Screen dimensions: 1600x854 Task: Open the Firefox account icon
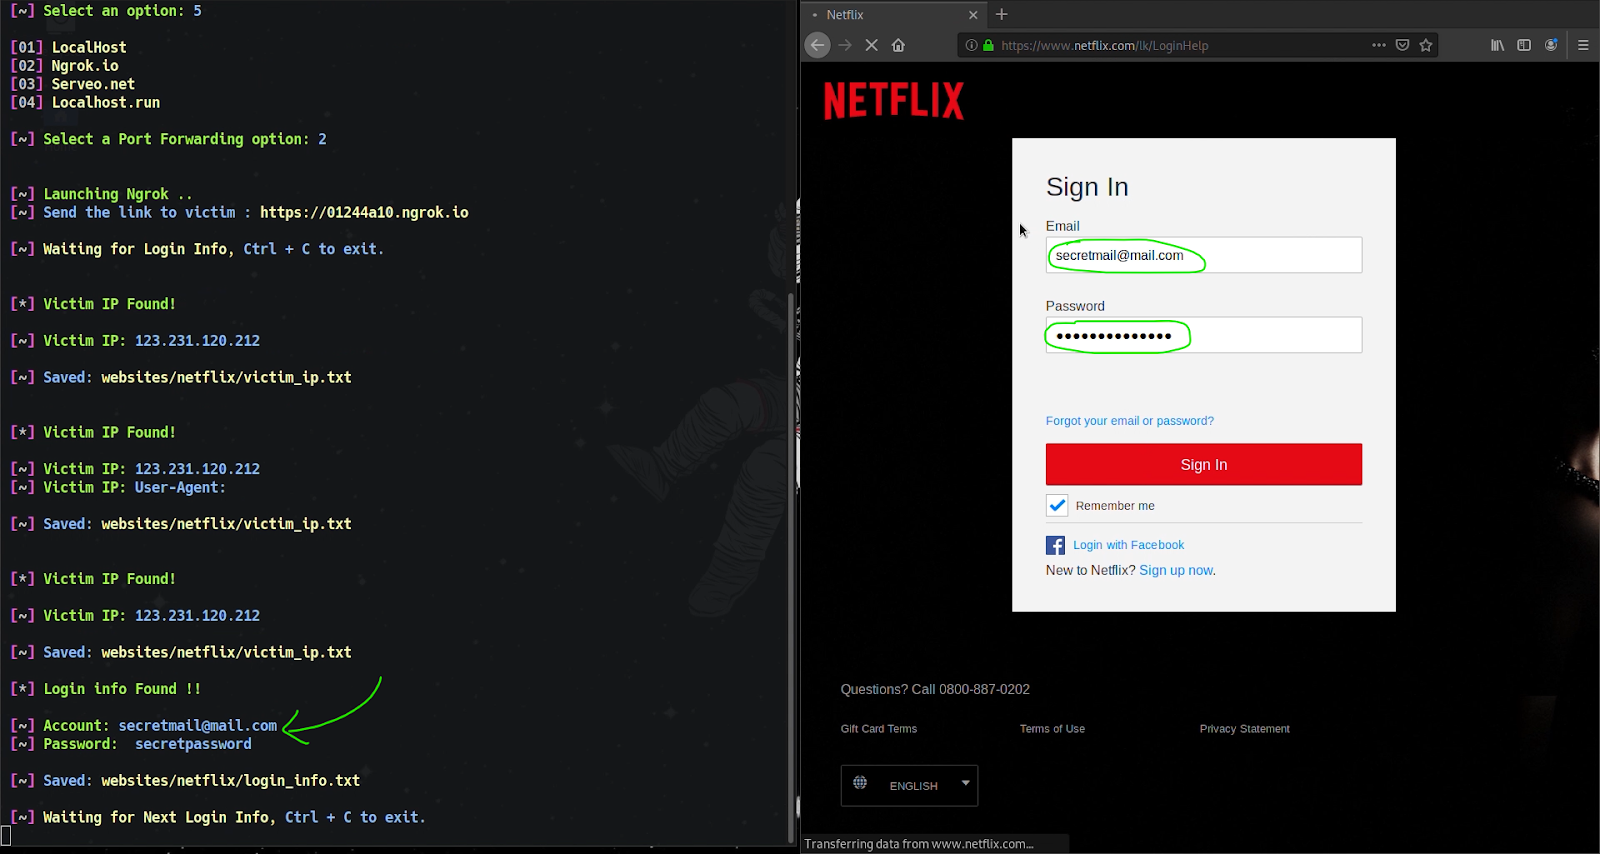pyautogui.click(x=1551, y=45)
